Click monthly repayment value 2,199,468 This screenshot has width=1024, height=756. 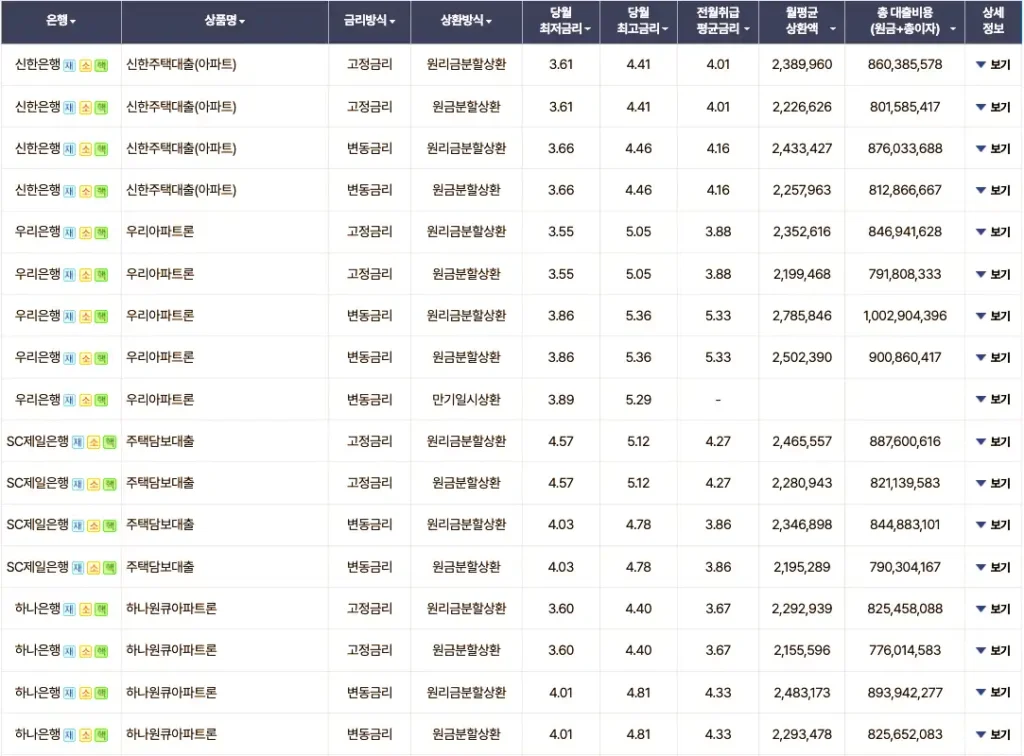coord(802,274)
